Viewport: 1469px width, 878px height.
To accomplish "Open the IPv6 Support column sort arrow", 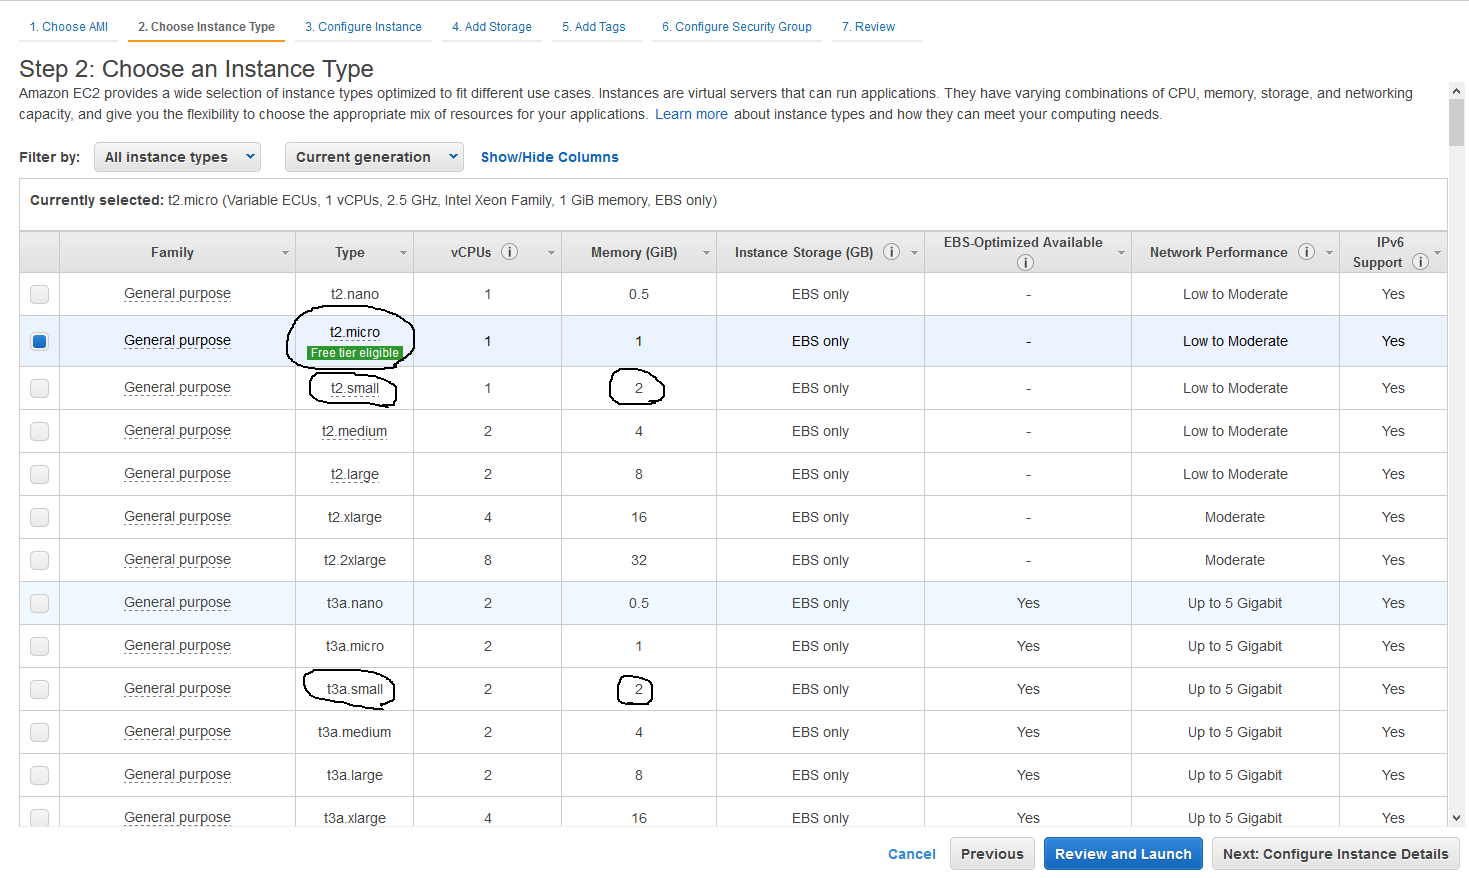I will (1438, 253).
